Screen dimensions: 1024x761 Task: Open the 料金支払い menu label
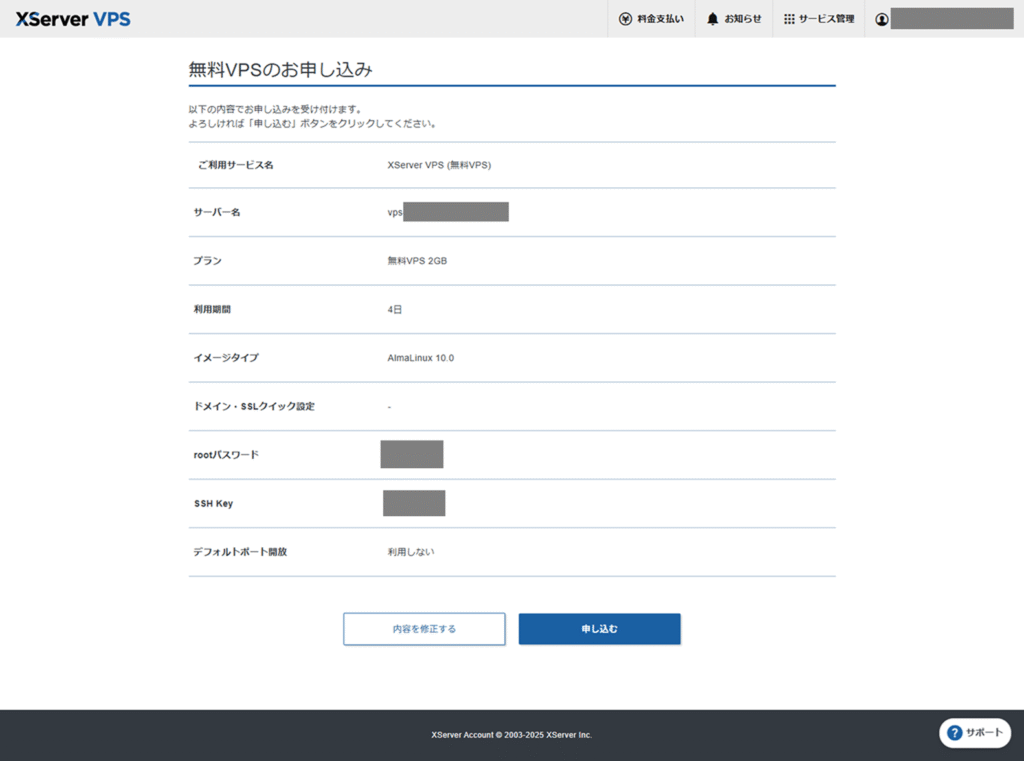[660, 19]
